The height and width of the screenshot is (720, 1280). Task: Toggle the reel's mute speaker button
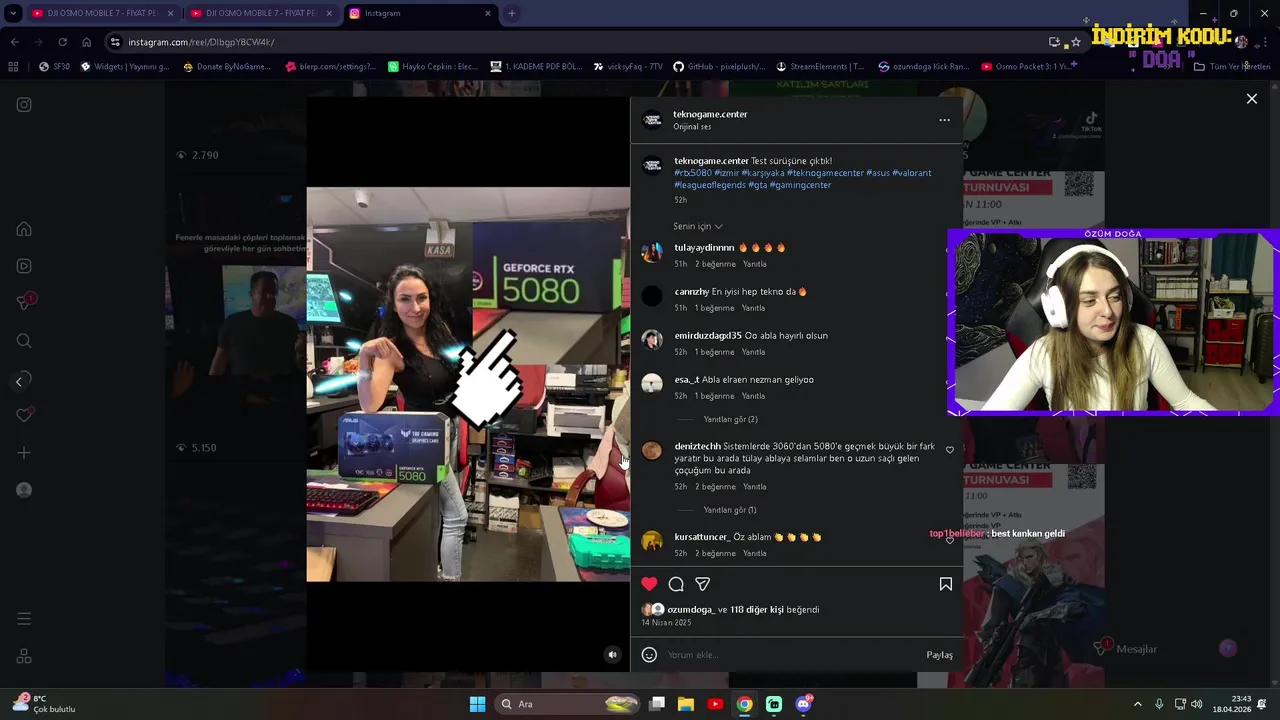[x=613, y=655]
